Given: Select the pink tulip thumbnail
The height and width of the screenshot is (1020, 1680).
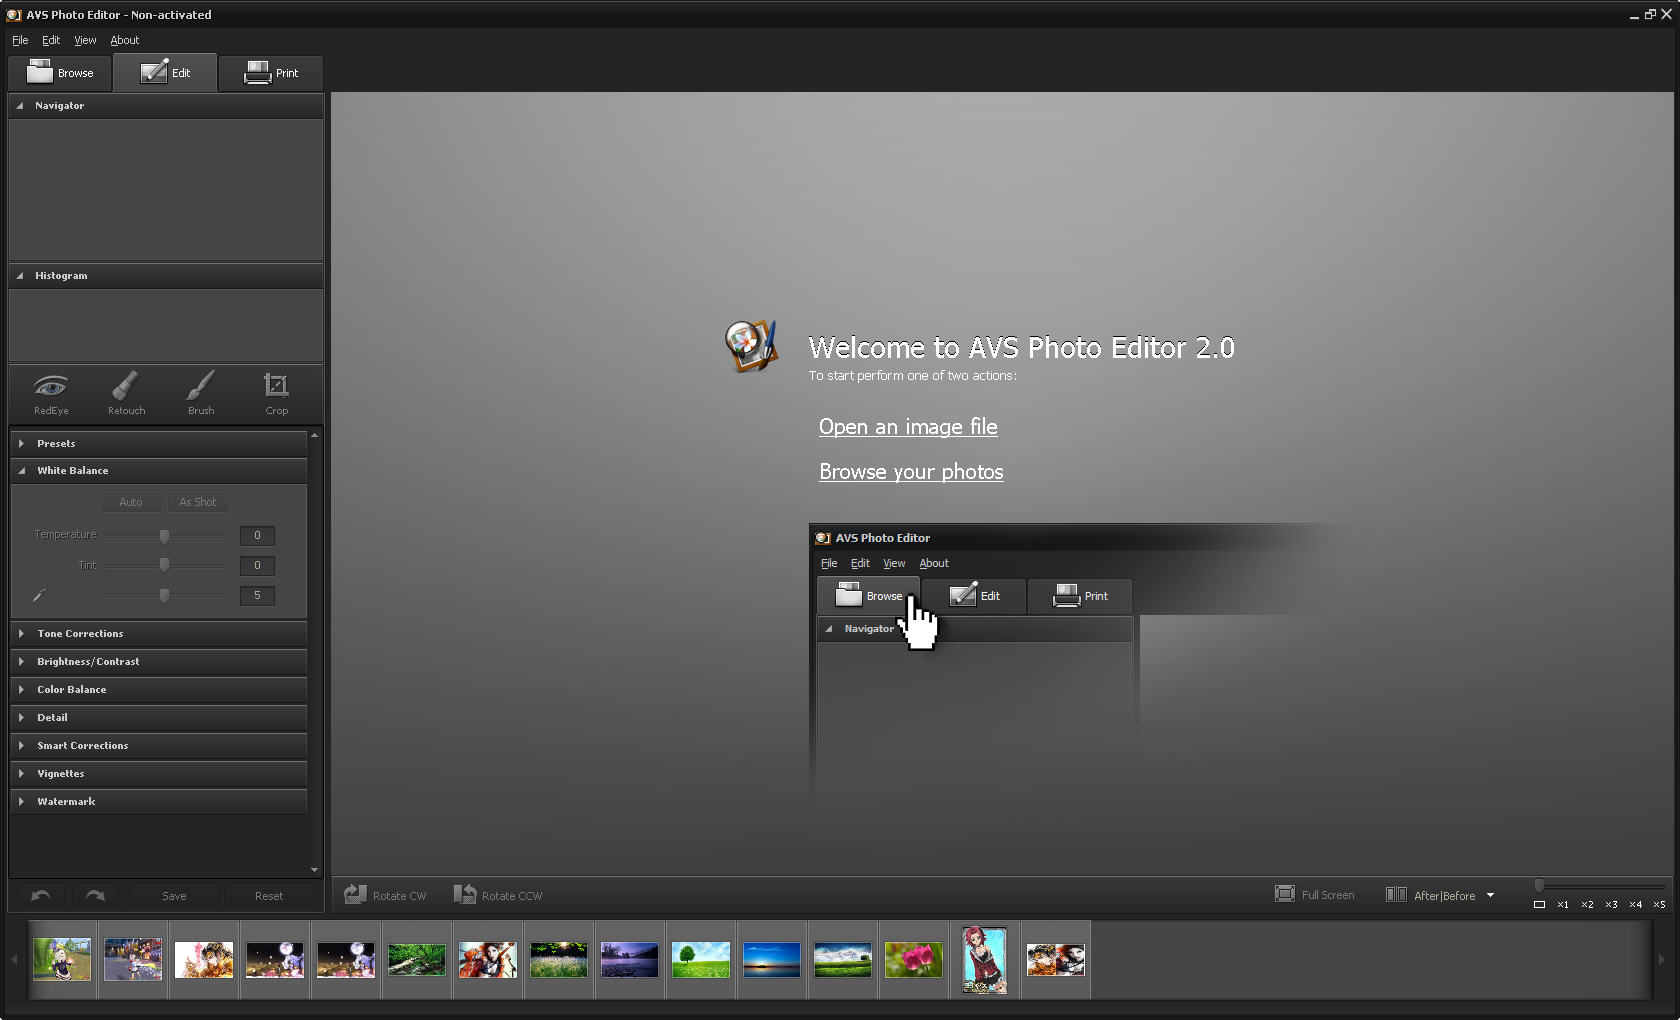Looking at the screenshot, I should 914,960.
